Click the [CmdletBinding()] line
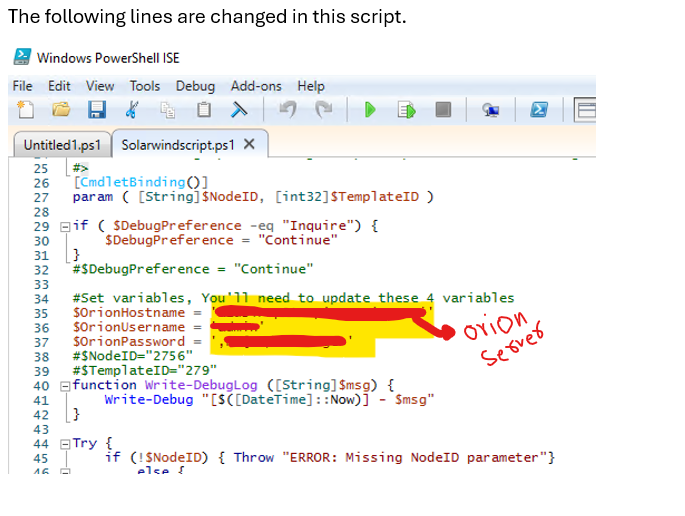Image resolution: width=685 pixels, height=516 pixels. (141, 182)
